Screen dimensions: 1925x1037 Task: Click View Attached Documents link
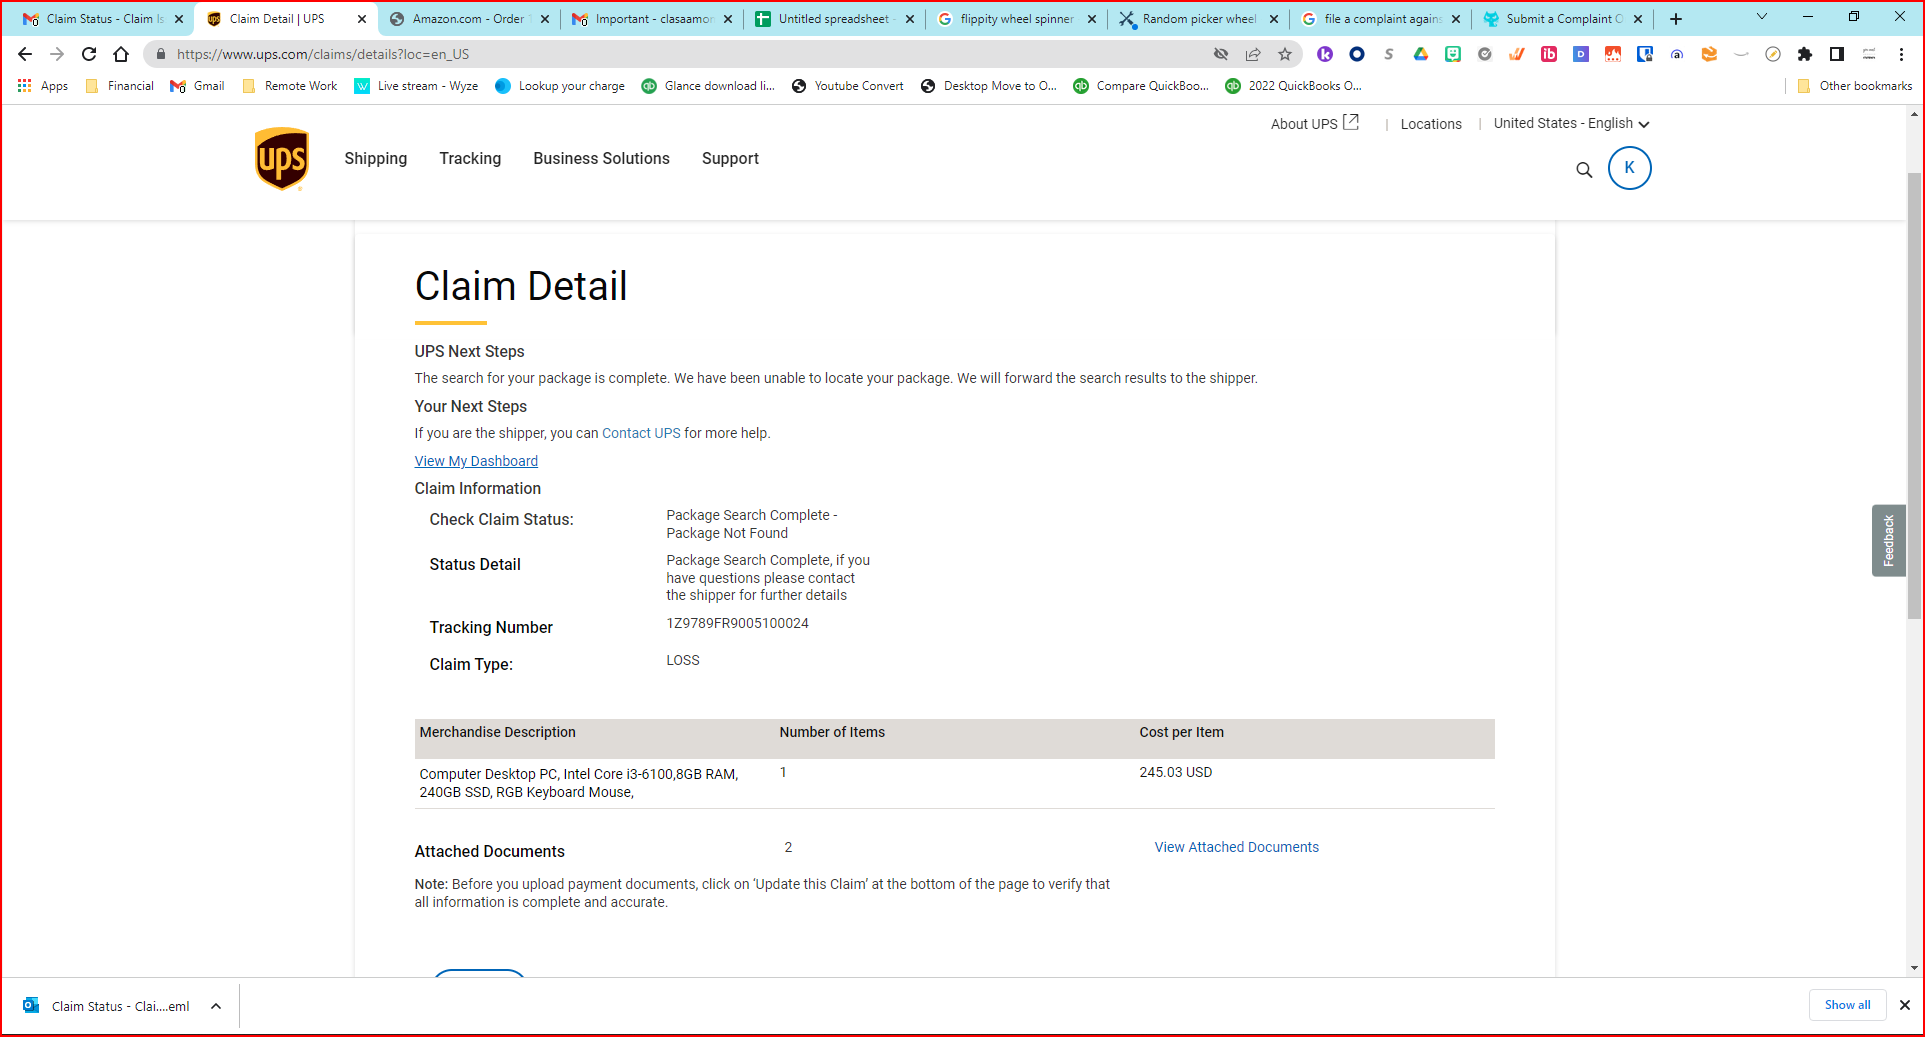pos(1236,847)
